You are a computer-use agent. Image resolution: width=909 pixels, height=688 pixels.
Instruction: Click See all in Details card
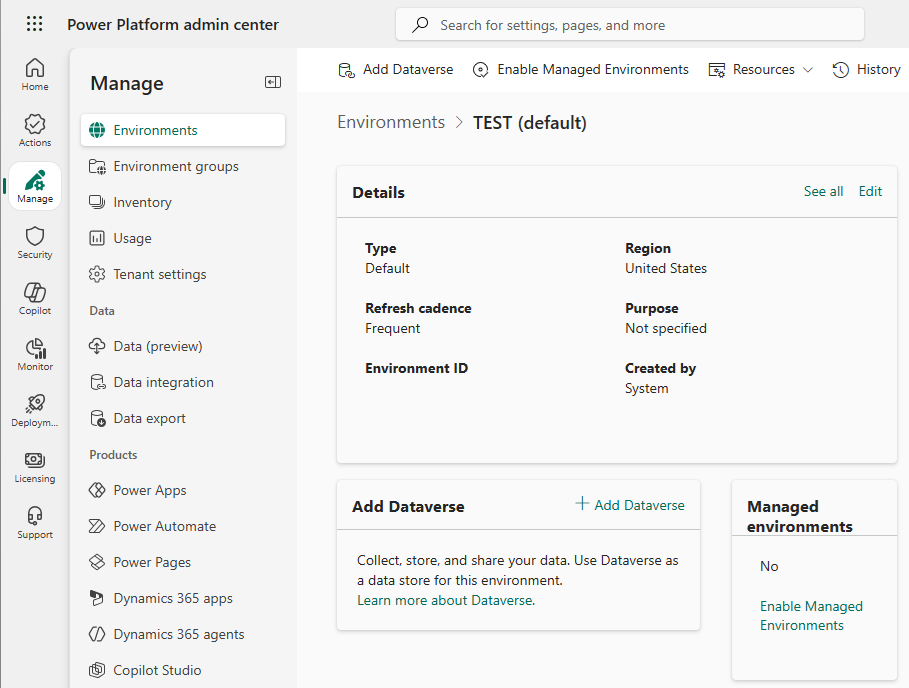coord(823,191)
